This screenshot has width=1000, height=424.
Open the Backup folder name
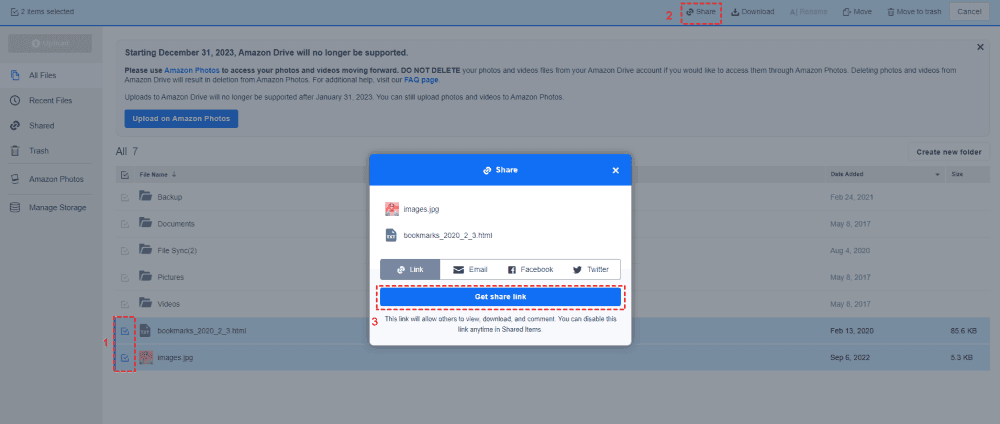coord(170,198)
